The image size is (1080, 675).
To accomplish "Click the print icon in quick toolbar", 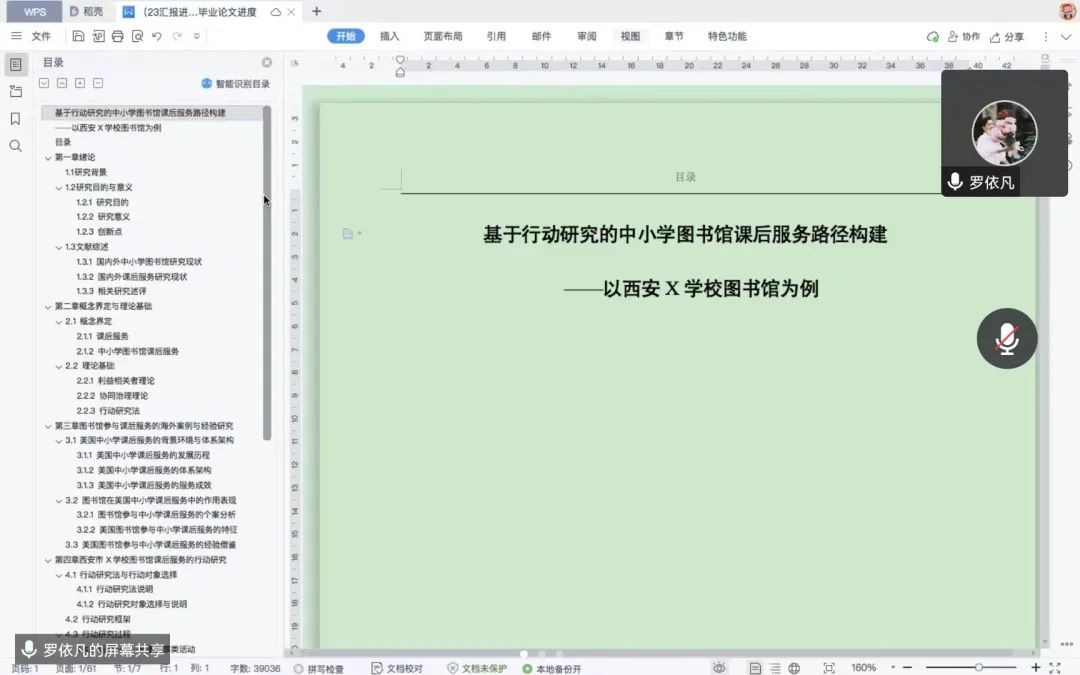I will click(118, 36).
